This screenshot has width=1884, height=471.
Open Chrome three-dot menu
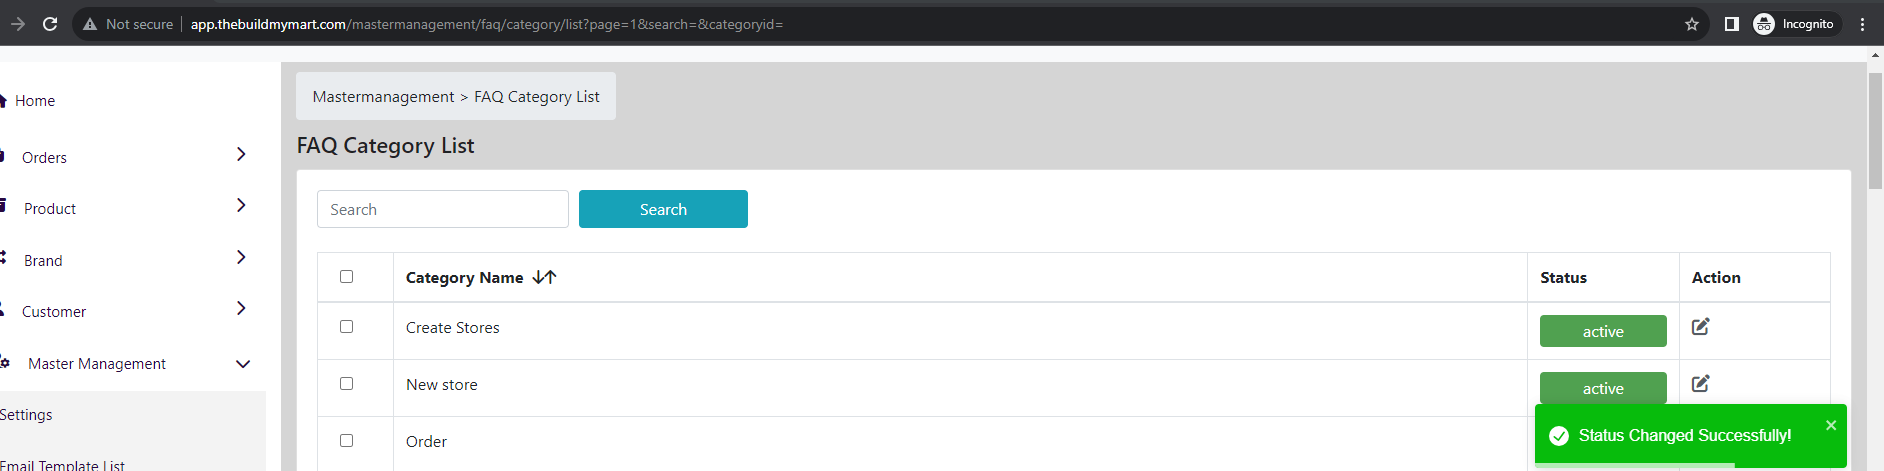tap(1862, 24)
